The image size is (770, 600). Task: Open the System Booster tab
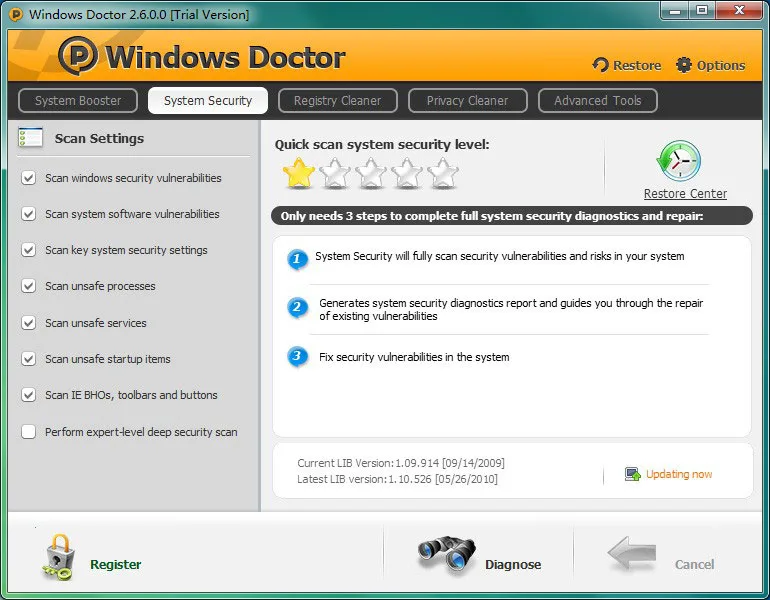78,101
